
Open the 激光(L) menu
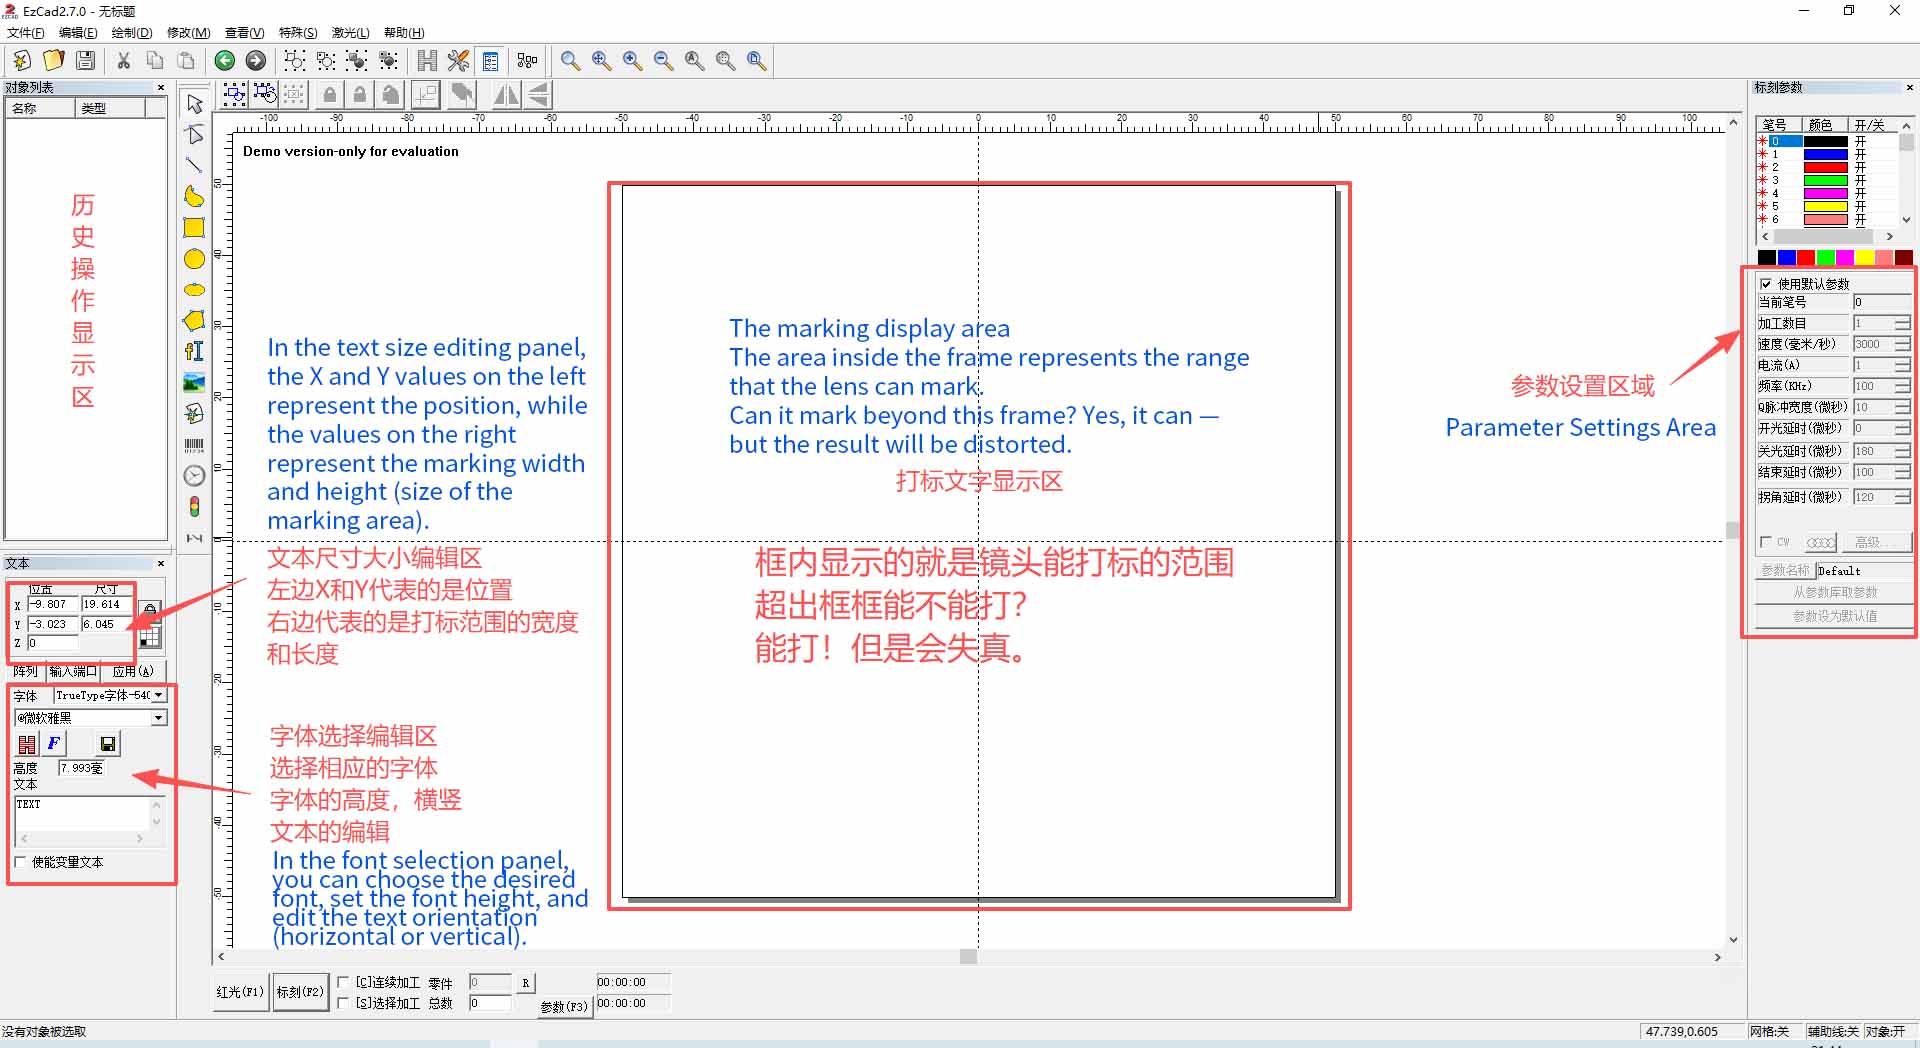349,32
